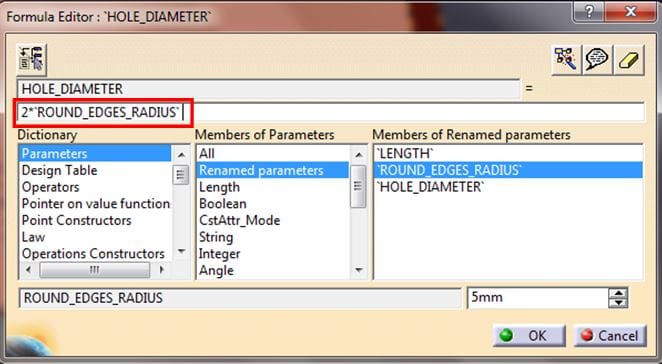The width and height of the screenshot is (662, 364).
Task: Select the HOLE_DIAMETER name field
Action: (x=269, y=89)
